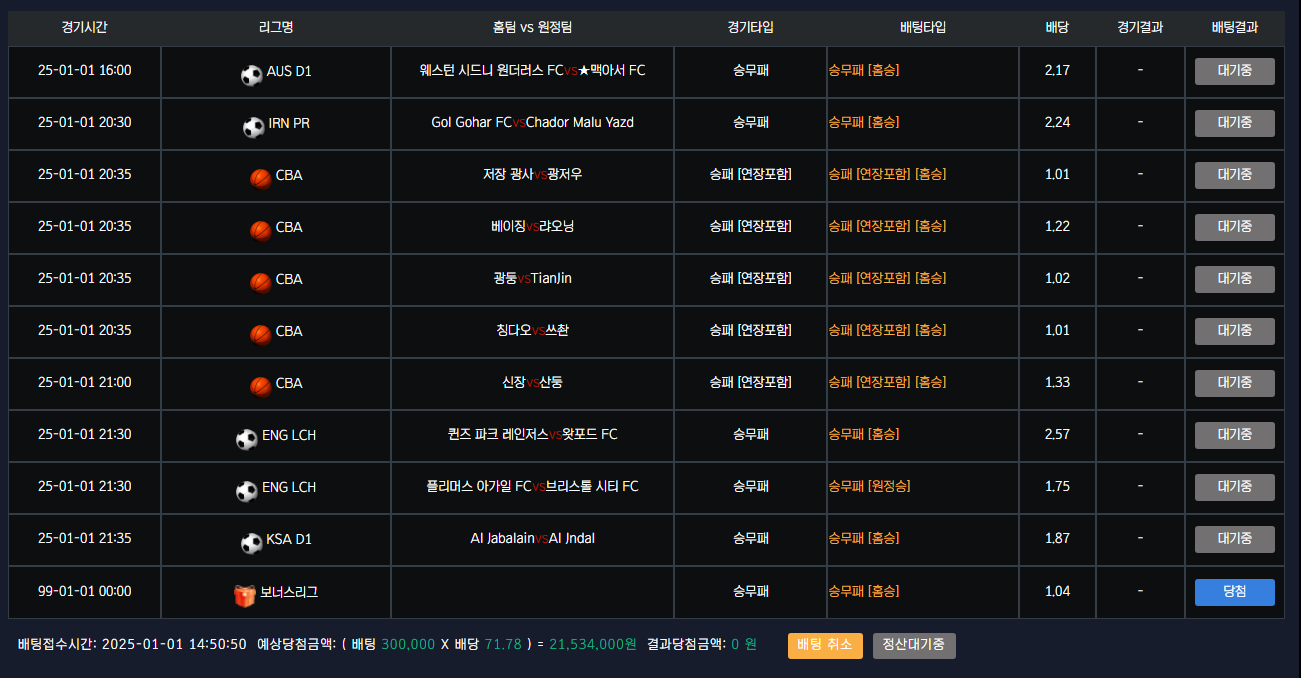The width and height of the screenshot is (1301, 678).
Task: Click the basketball icon in the 칭다오 vs 쓰촨 row
Action: [x=261, y=334]
